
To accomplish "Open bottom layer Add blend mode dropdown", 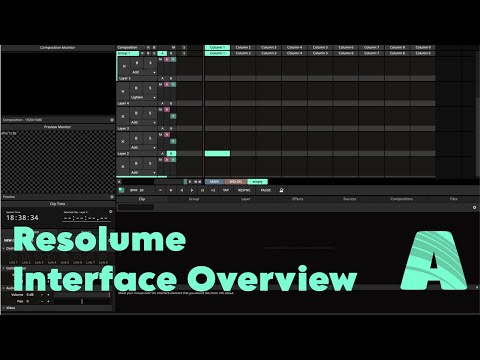I will (143, 172).
